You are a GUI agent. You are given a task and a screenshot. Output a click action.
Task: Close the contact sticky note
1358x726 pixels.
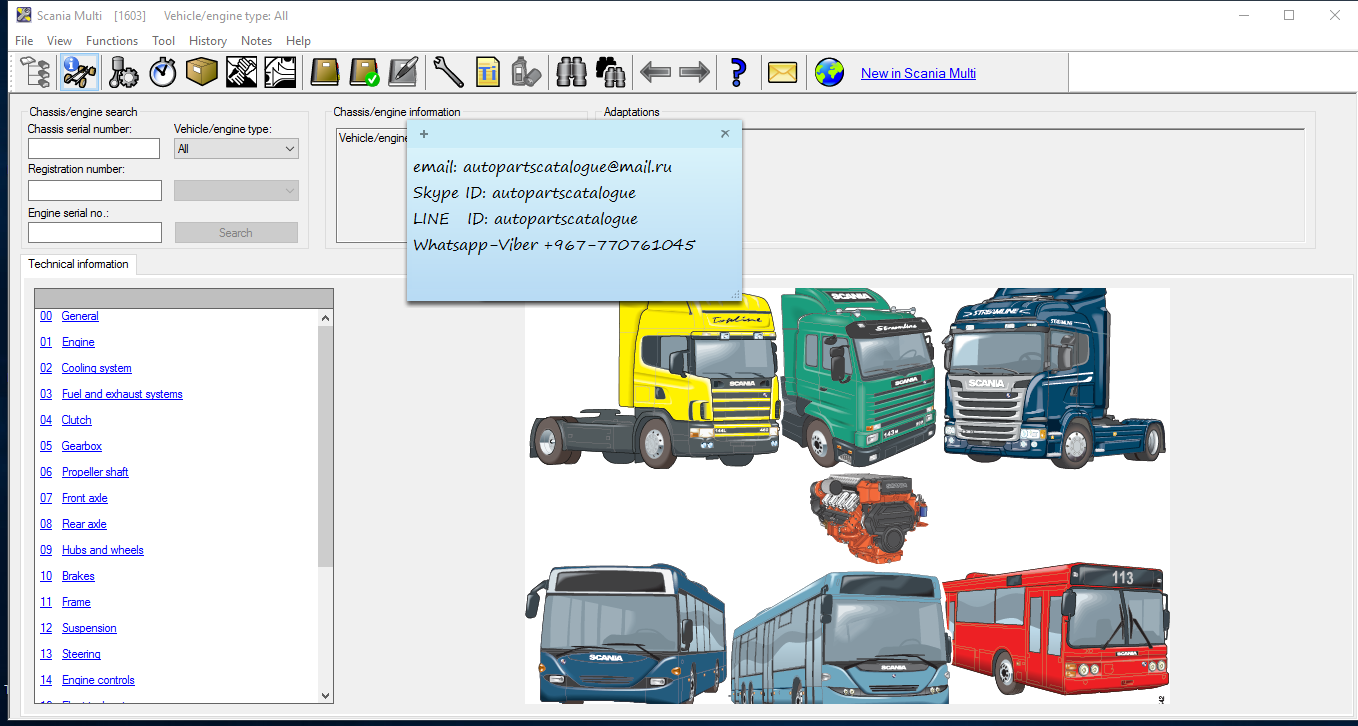[x=725, y=134]
